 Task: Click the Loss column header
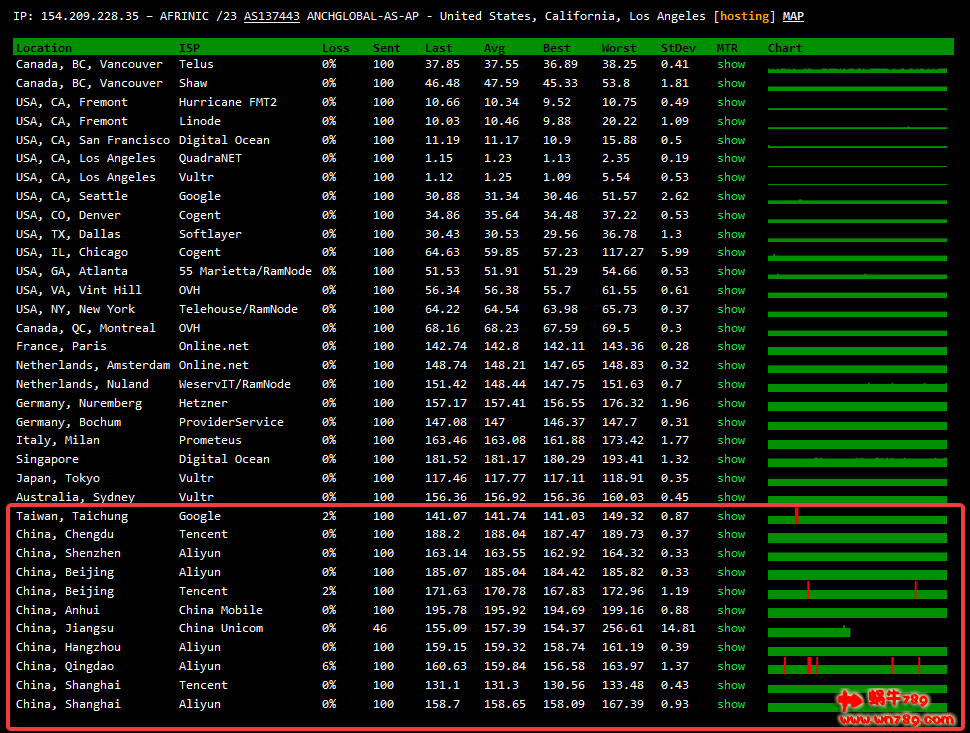point(336,47)
